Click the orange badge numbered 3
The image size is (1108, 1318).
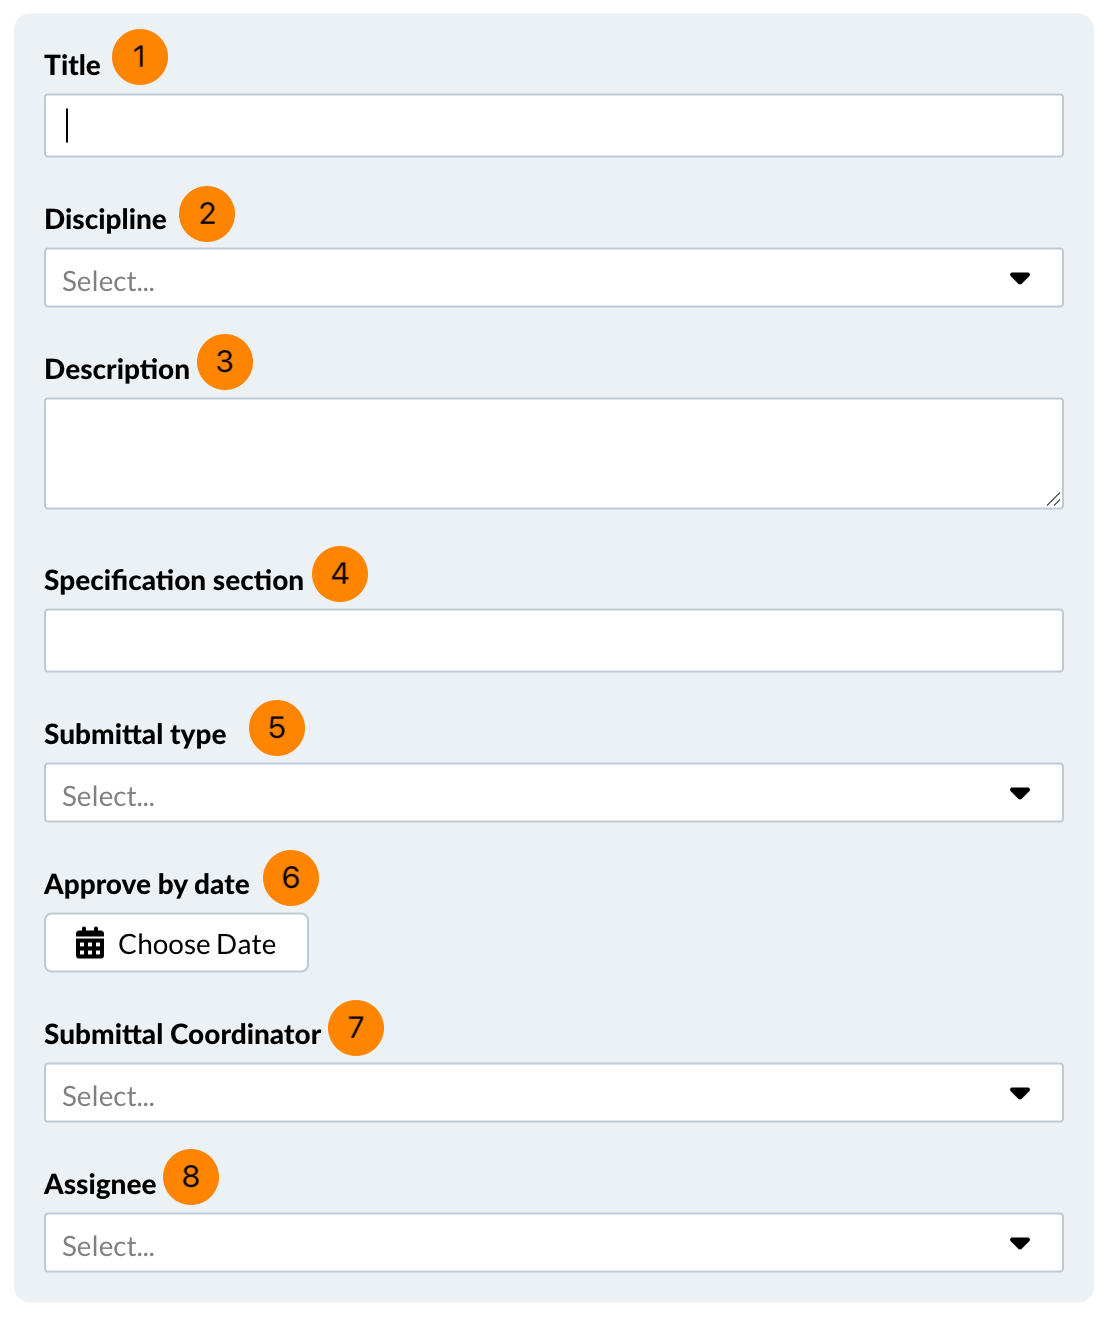[225, 362]
